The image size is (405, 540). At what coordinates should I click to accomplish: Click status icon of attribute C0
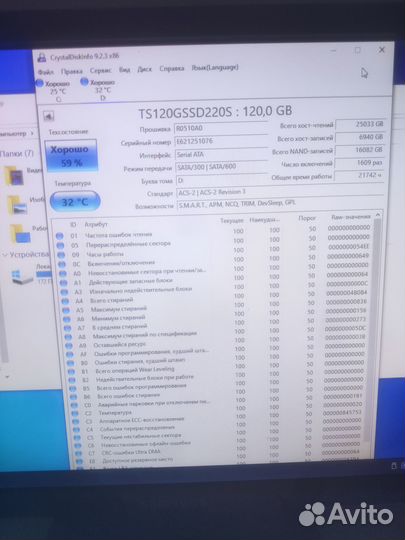[74, 406]
